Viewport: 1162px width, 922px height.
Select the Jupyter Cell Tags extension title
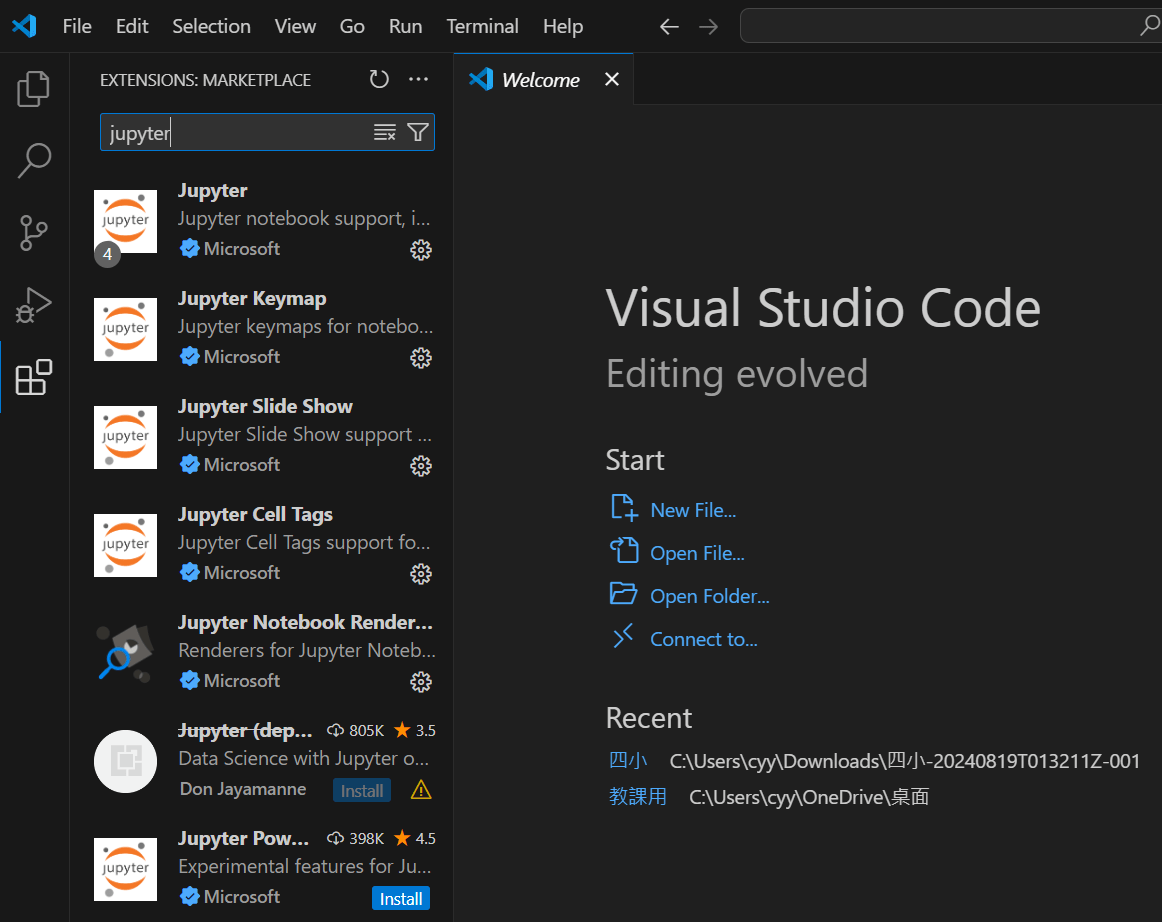pyautogui.click(x=256, y=514)
